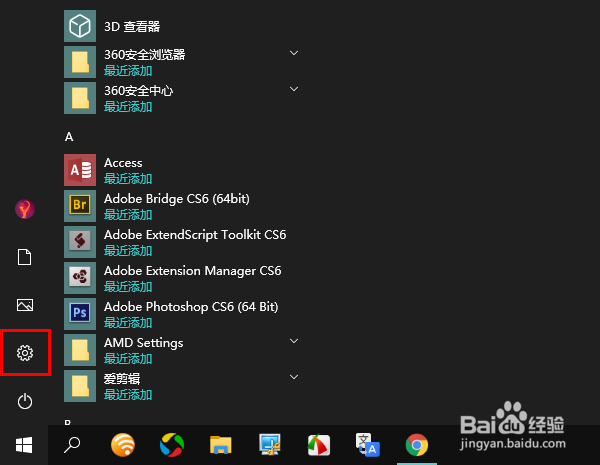Expand the 360安全中心 folder chevron
Image resolution: width=600 pixels, height=465 pixels.
pos(294,89)
